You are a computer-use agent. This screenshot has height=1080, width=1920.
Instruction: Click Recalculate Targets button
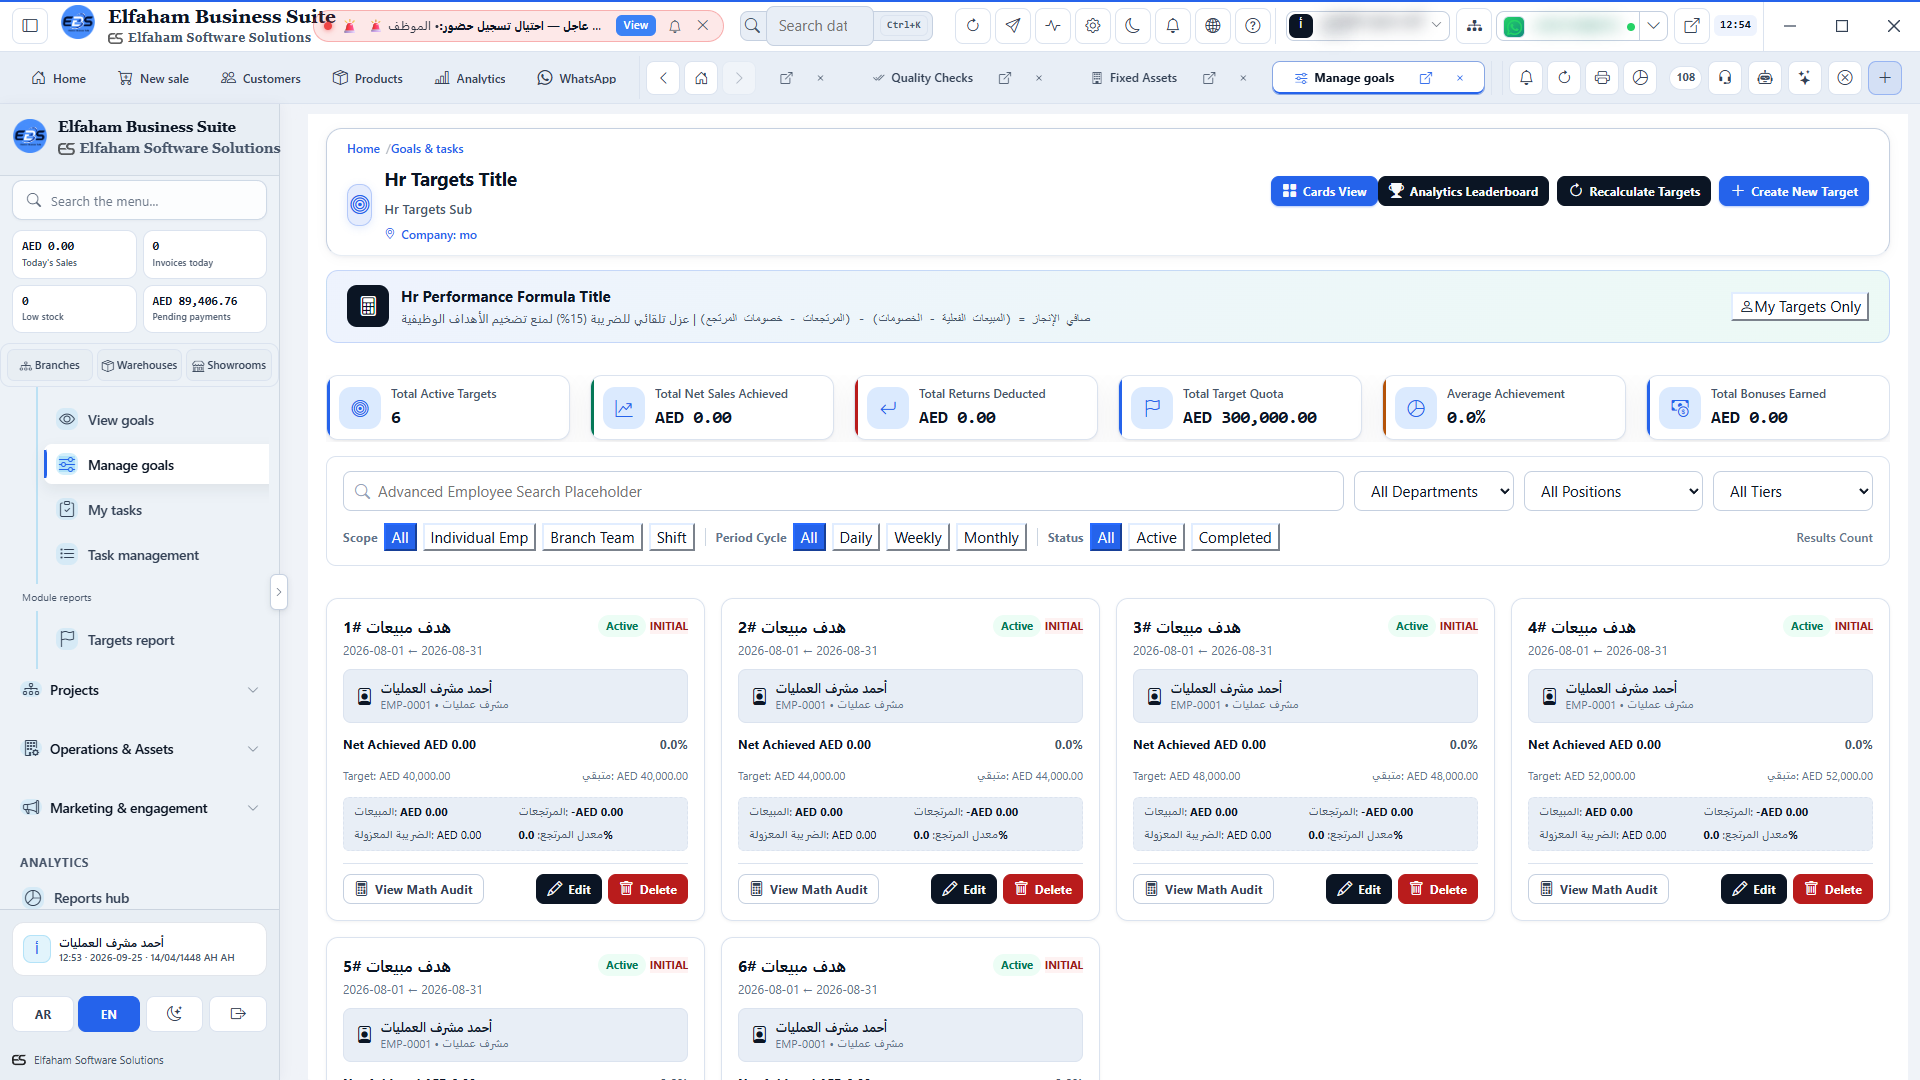1634,191
